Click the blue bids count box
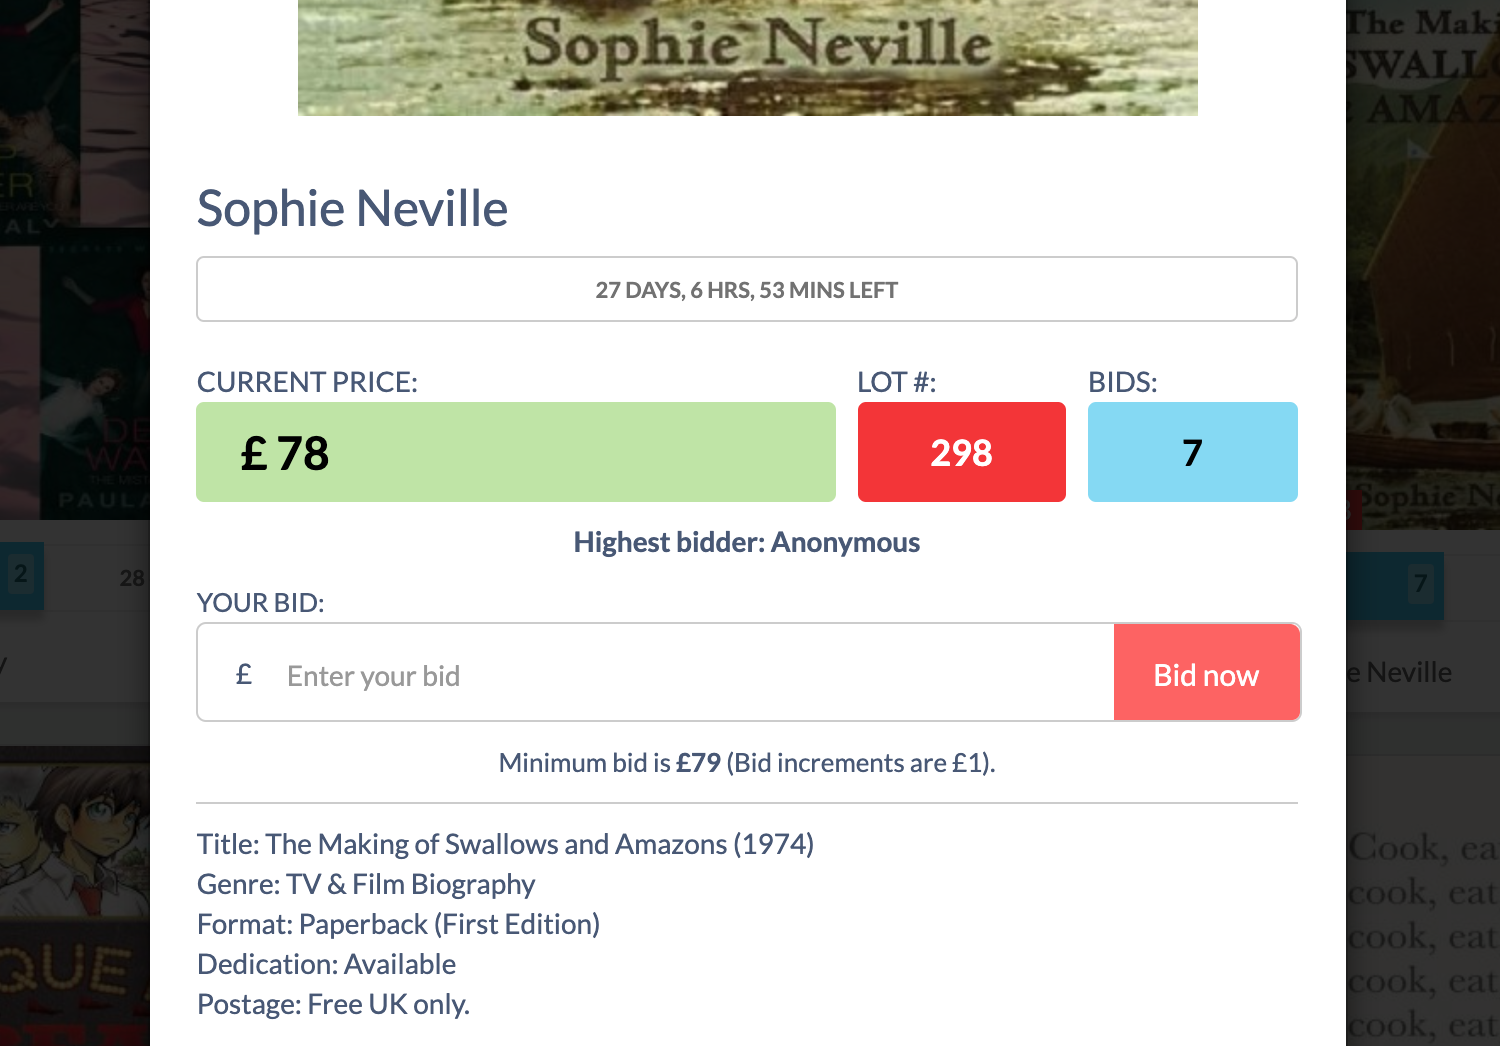1500x1046 pixels. click(1192, 452)
